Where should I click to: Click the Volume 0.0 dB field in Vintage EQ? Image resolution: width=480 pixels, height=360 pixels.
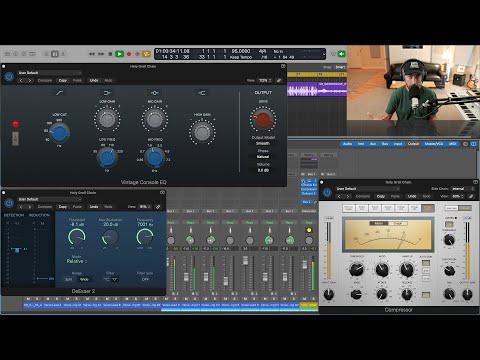coord(263,170)
